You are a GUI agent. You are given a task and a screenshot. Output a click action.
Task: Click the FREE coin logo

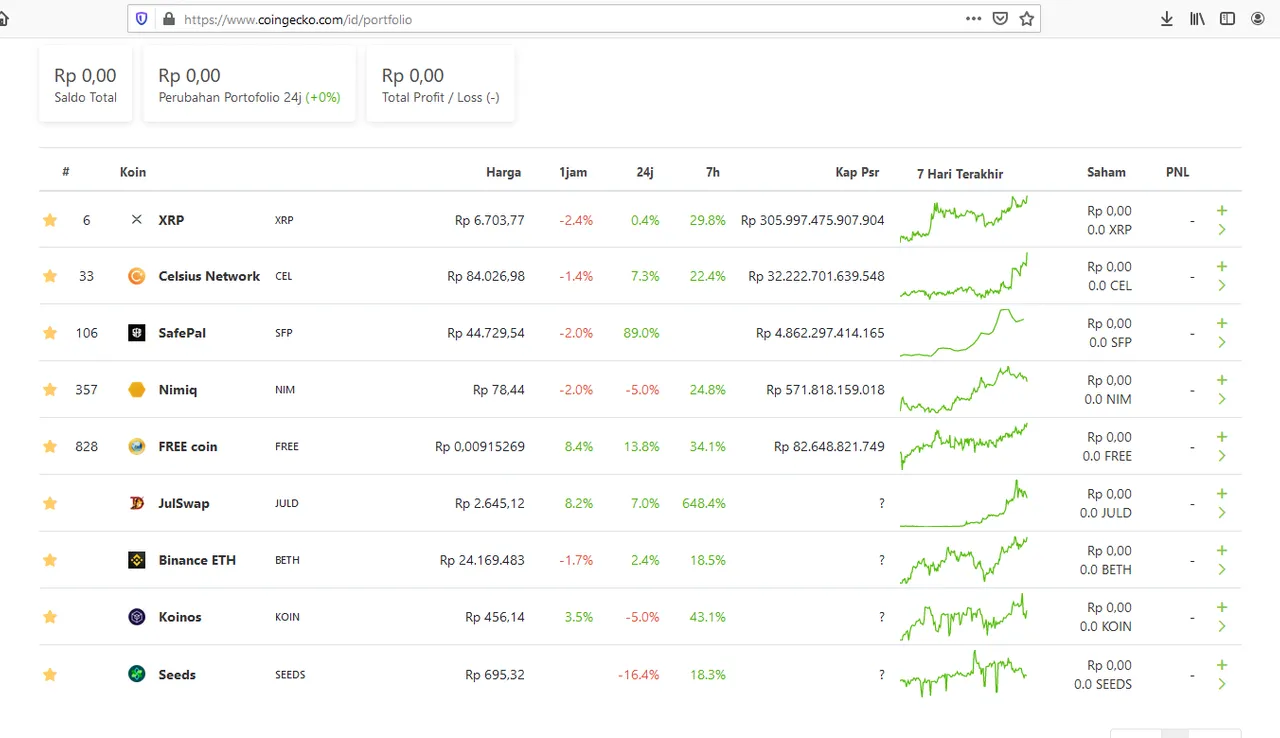tap(137, 447)
